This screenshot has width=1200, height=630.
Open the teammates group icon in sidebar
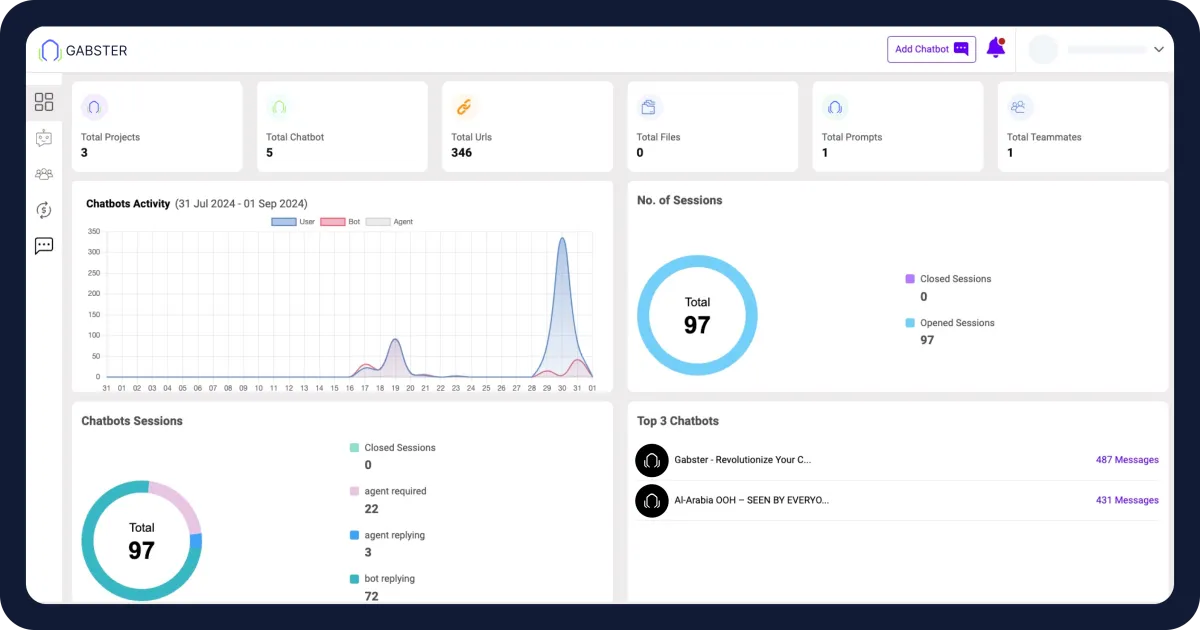point(44,174)
